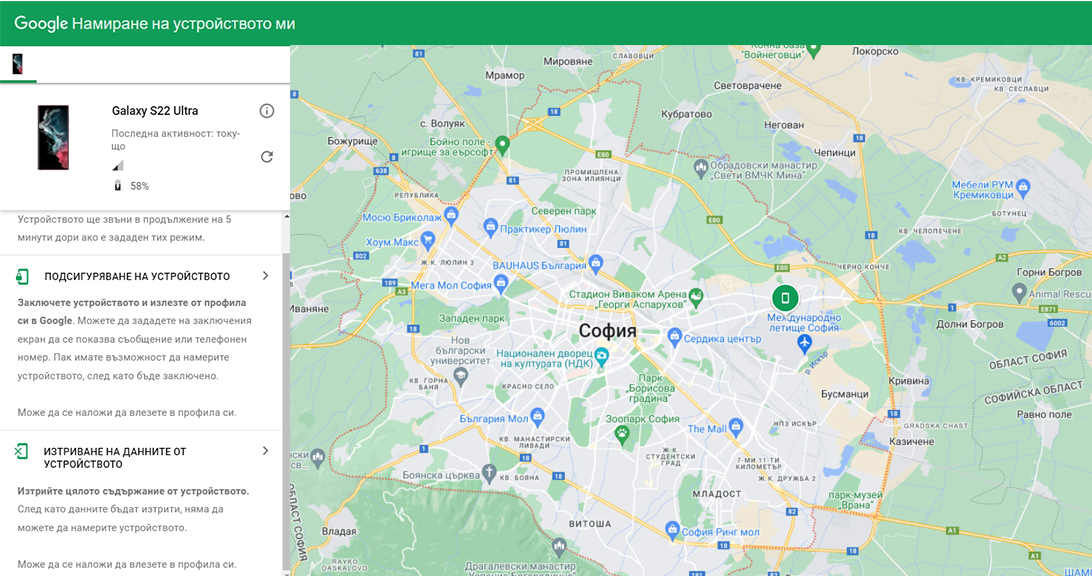Click the Бусманци label on map
The height and width of the screenshot is (576, 1092).
pyautogui.click(x=845, y=394)
